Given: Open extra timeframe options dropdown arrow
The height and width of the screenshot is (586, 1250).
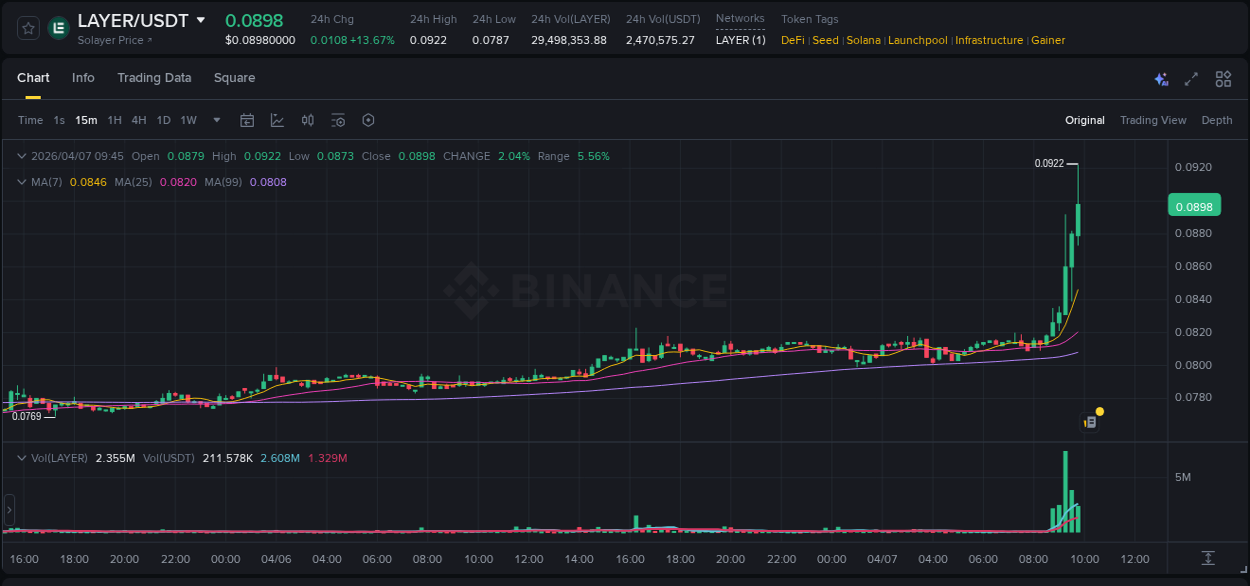Looking at the screenshot, I should pyautogui.click(x=215, y=120).
